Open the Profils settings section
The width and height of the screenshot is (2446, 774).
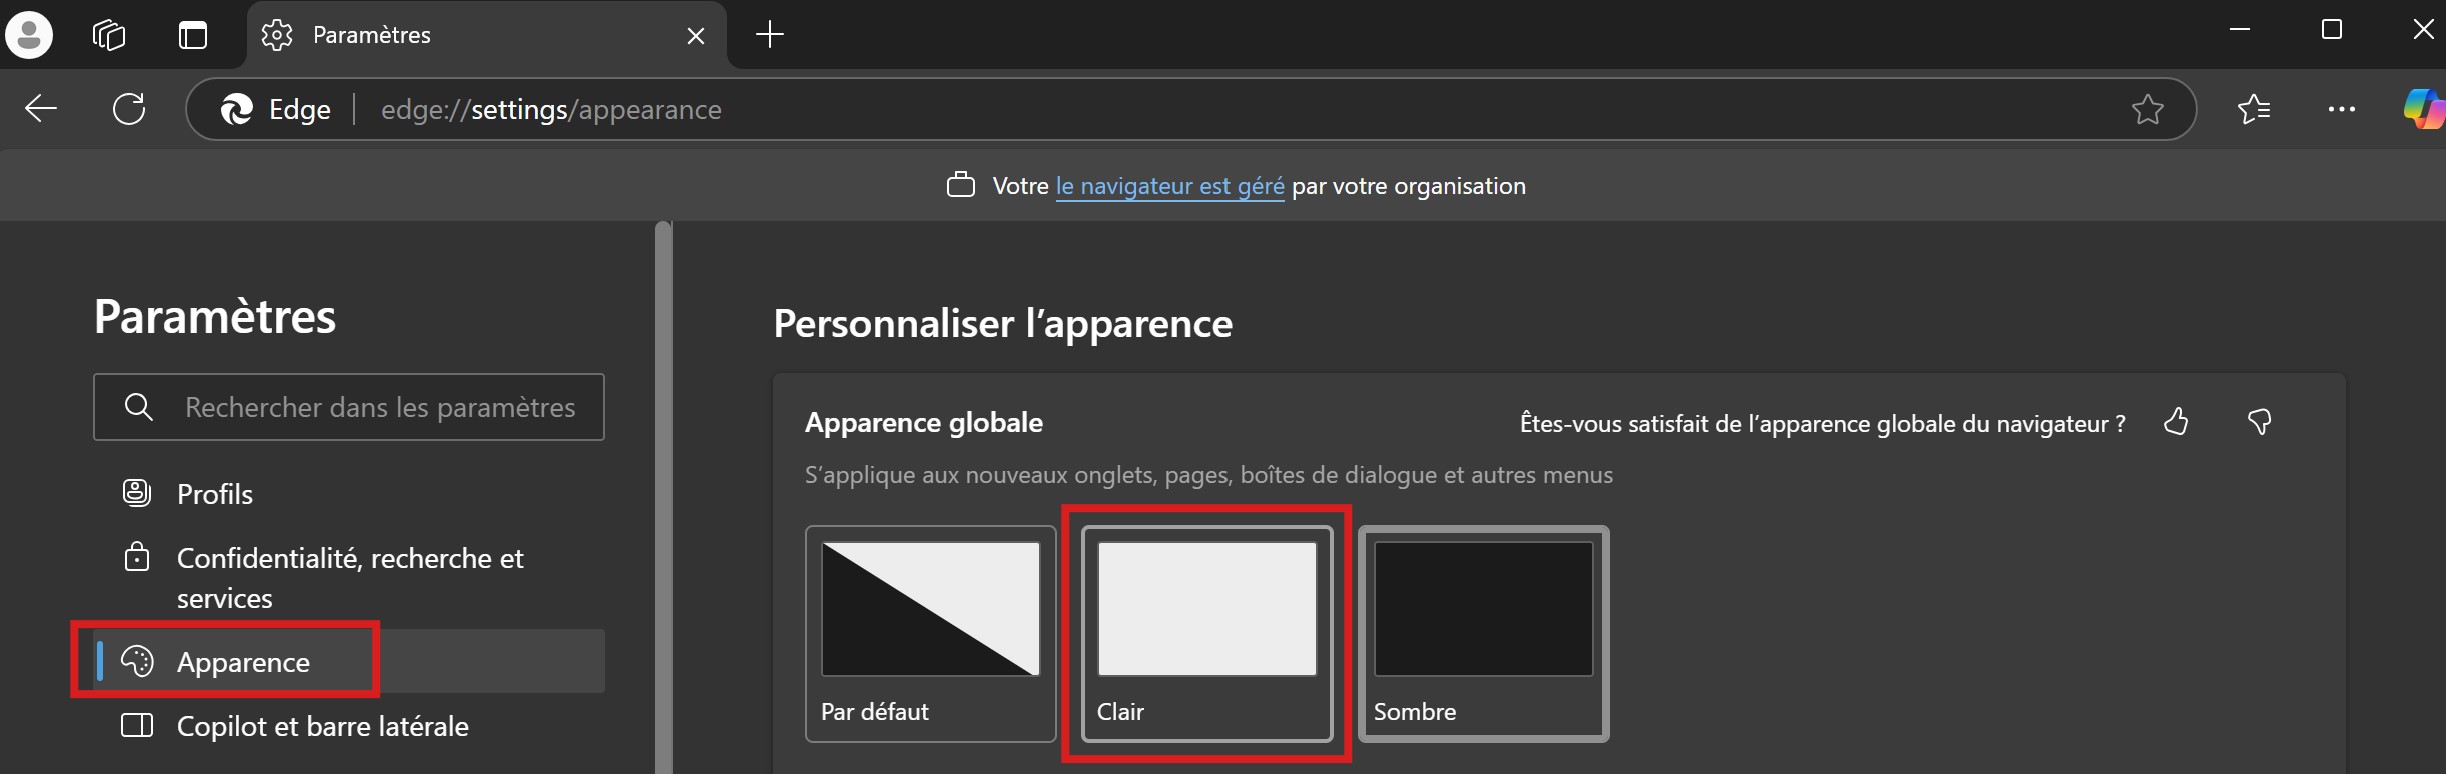pyautogui.click(x=349, y=493)
